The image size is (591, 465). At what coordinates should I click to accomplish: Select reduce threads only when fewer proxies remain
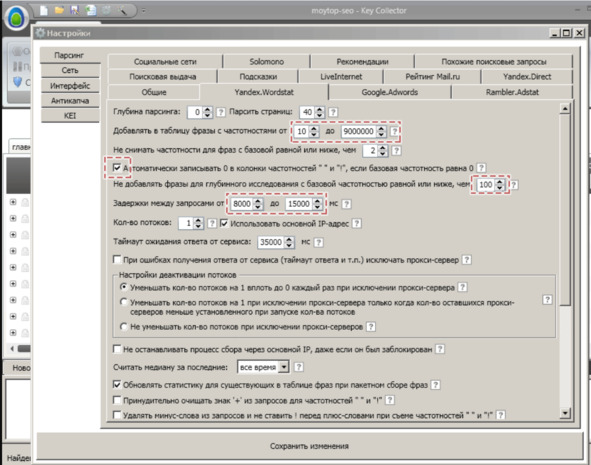pos(123,302)
